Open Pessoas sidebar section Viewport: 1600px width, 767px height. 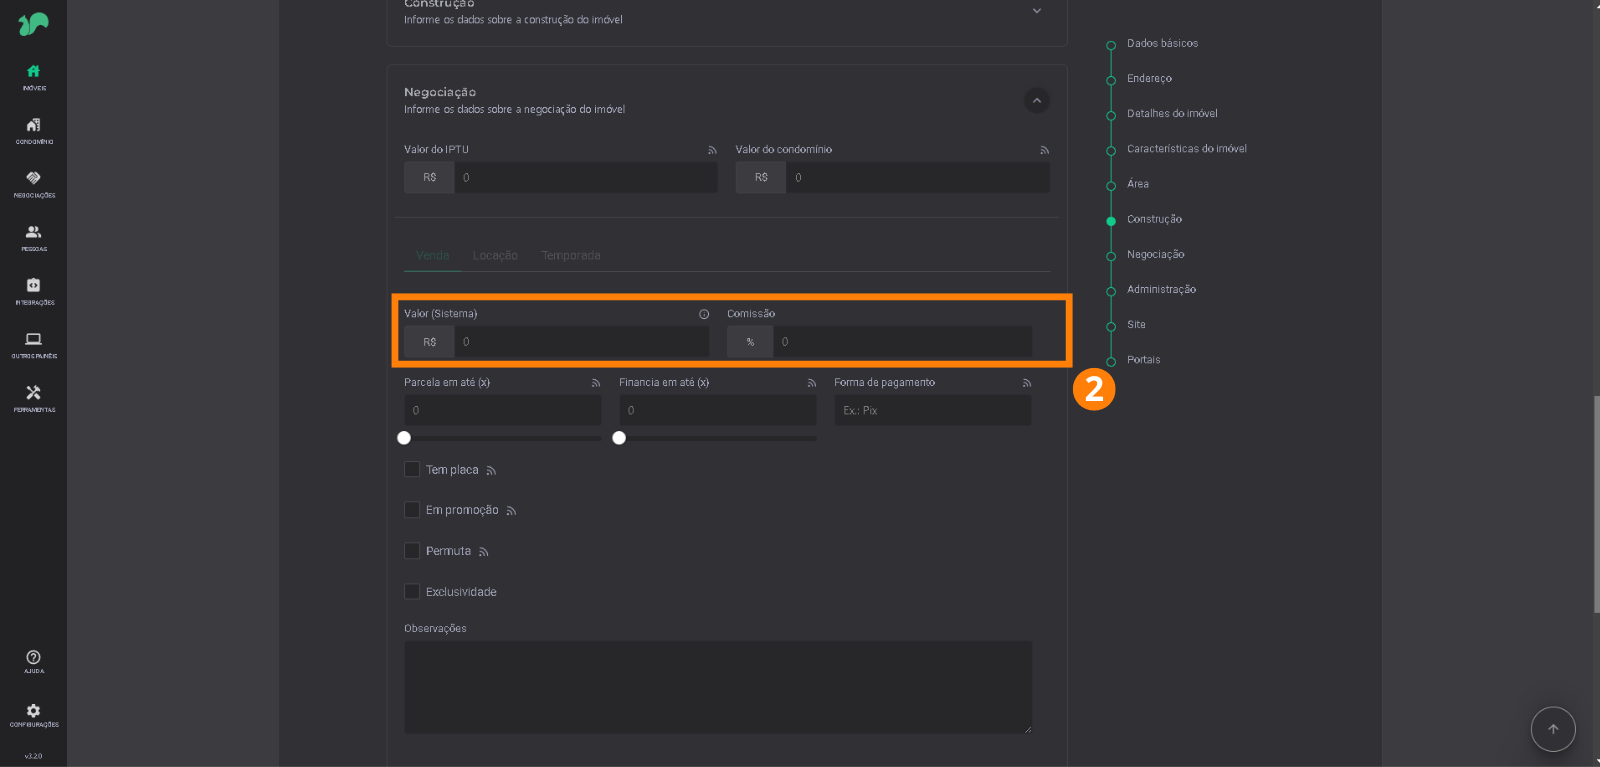pos(33,238)
